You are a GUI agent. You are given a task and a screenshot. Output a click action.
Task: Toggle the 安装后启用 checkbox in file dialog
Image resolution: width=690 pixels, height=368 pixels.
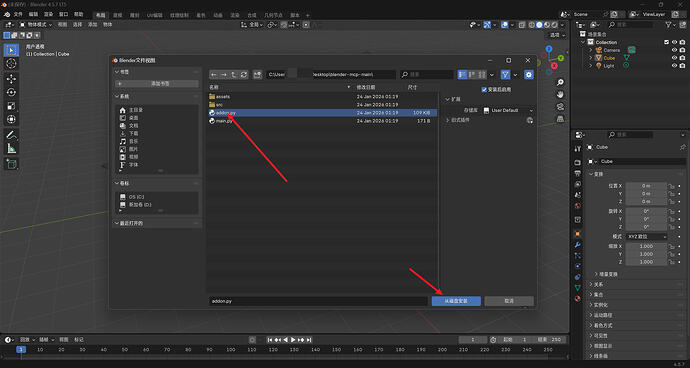tap(484, 89)
